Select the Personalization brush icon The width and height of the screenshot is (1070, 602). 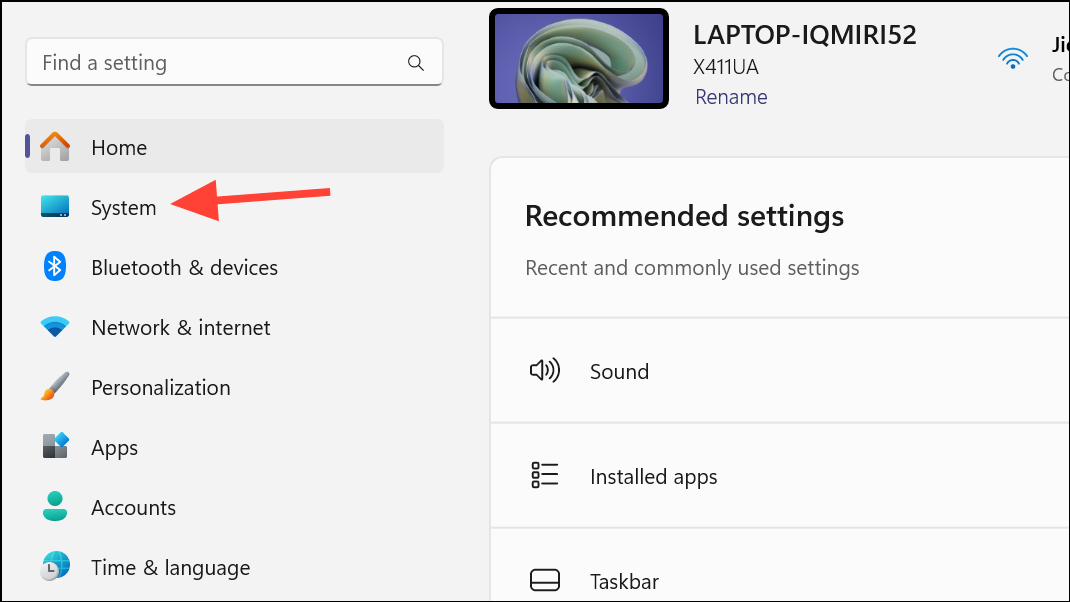[x=55, y=387]
